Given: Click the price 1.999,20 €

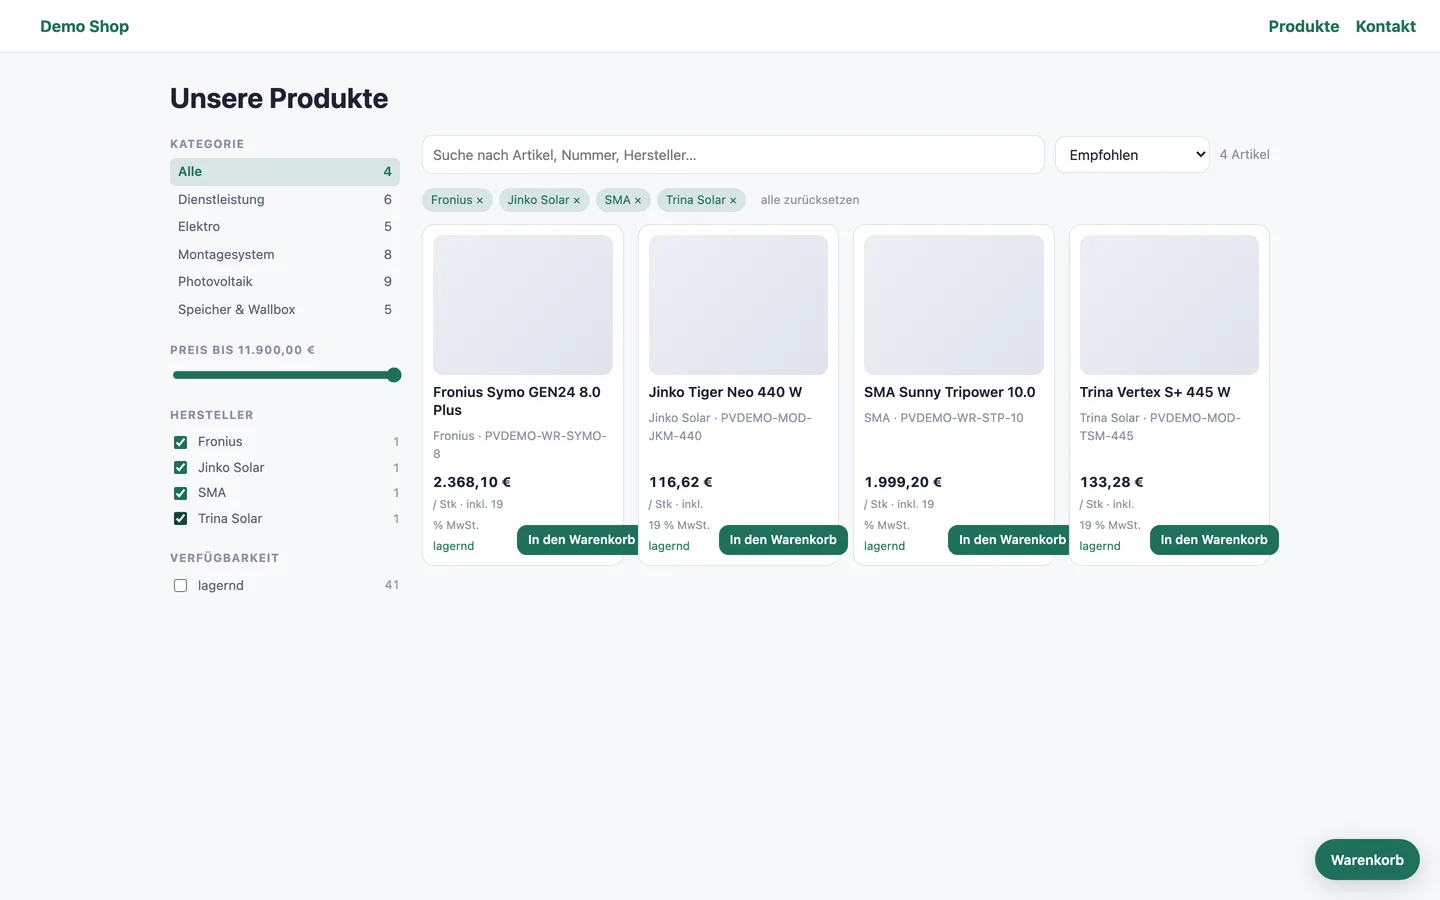Looking at the screenshot, I should (903, 482).
